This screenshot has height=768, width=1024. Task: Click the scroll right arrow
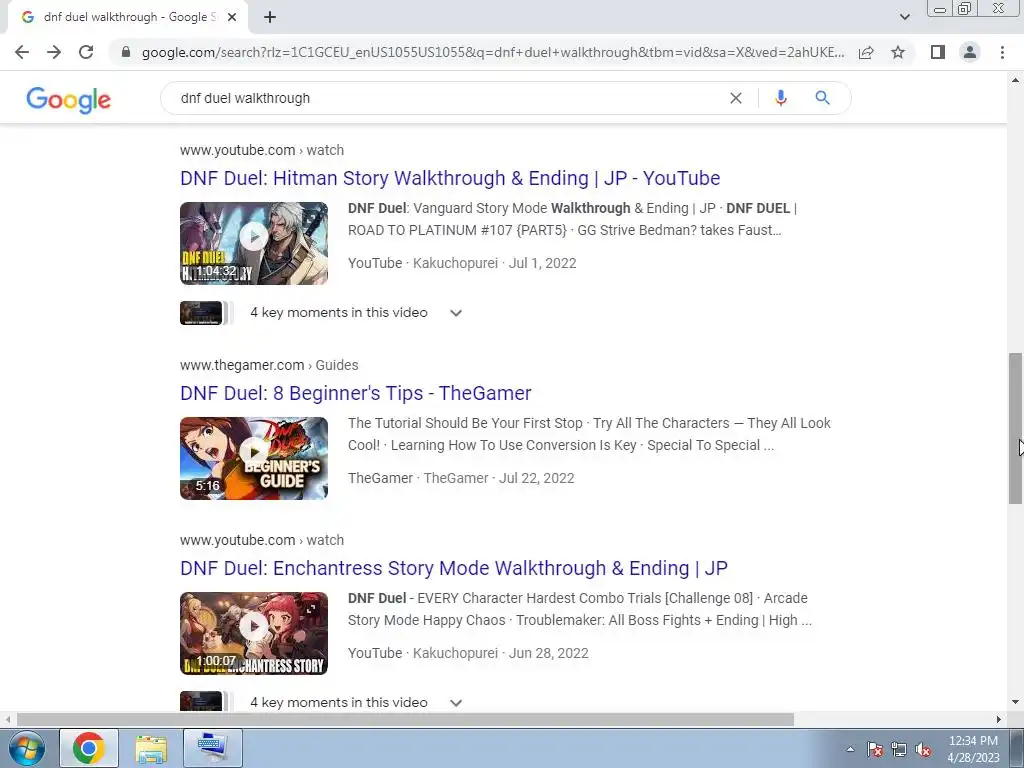999,720
